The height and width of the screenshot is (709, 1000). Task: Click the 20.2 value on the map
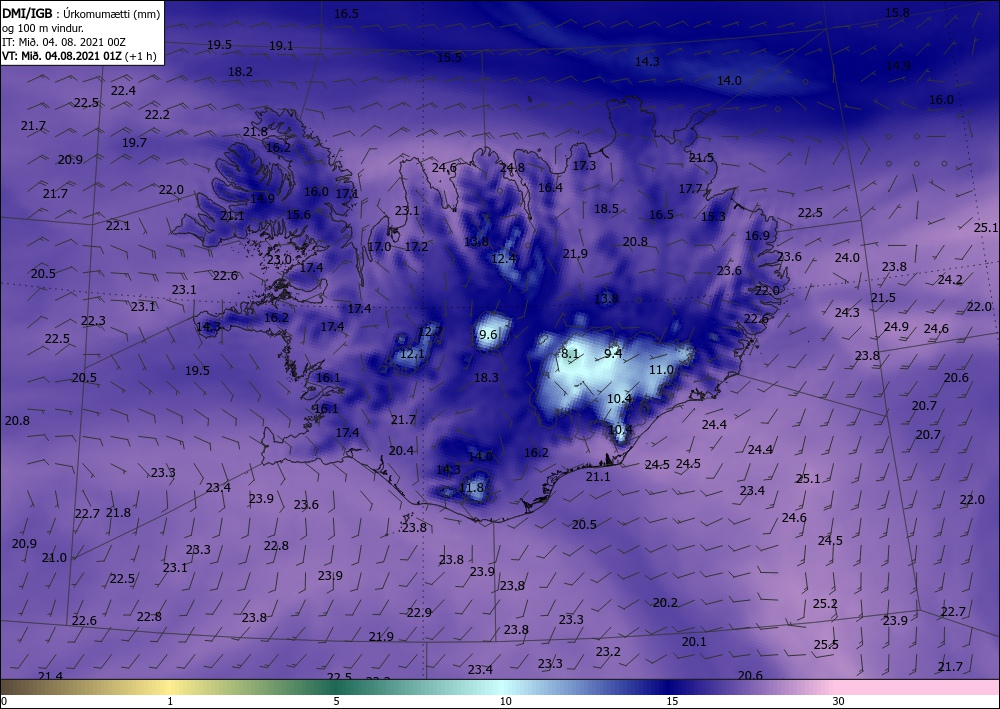click(x=665, y=603)
